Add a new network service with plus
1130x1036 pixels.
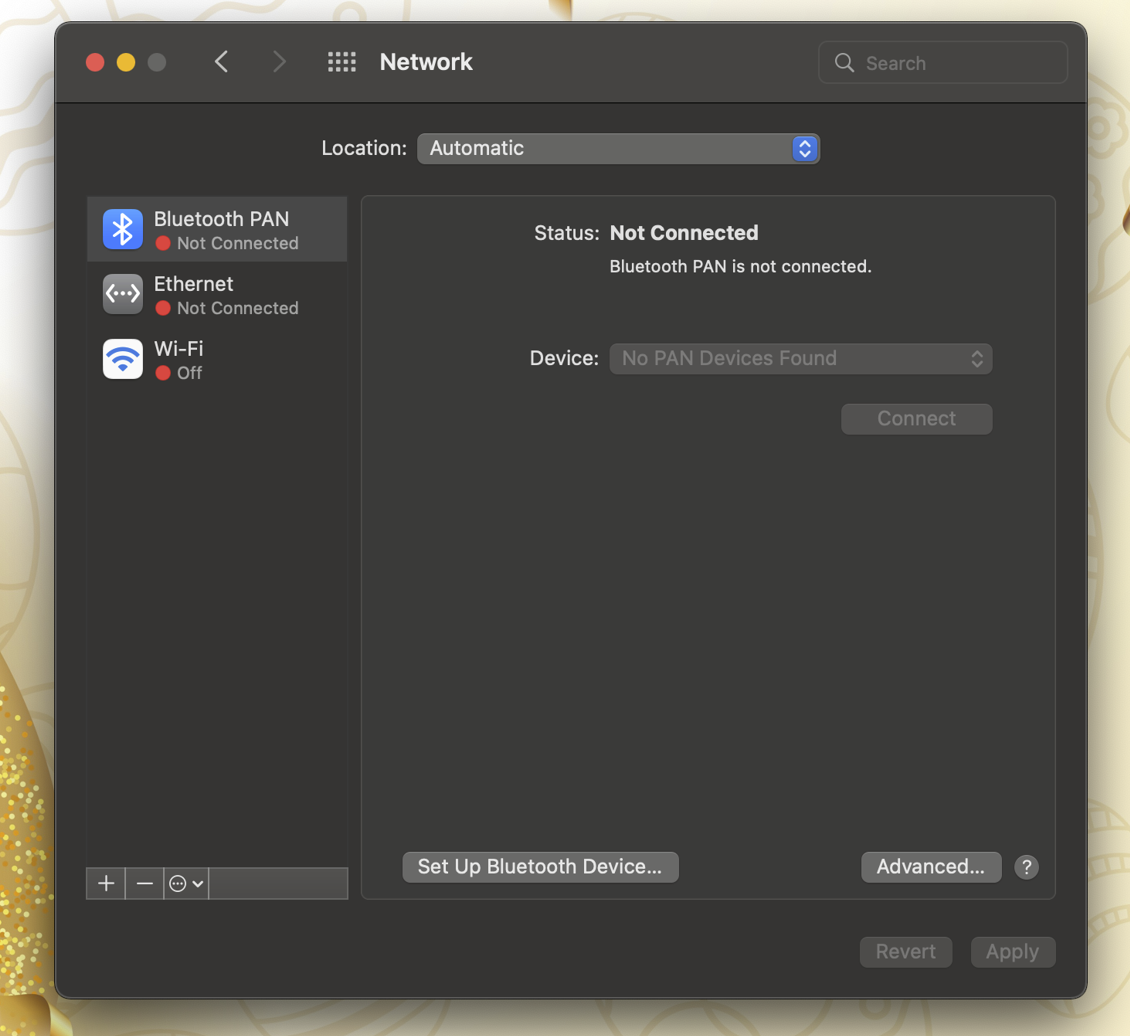click(x=106, y=883)
